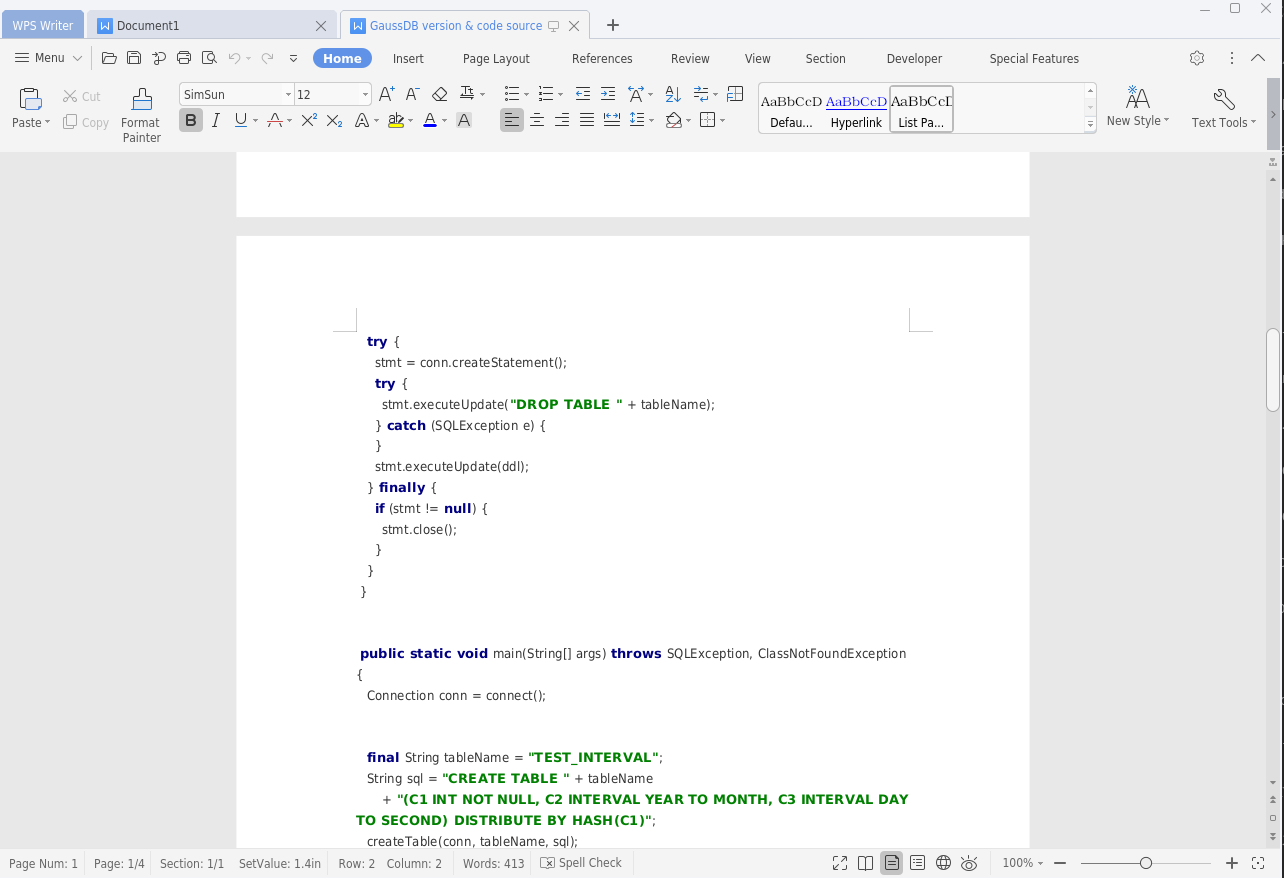Image resolution: width=1284 pixels, height=878 pixels.
Task: Open the Page Layout ribbon tab
Action: (x=496, y=58)
